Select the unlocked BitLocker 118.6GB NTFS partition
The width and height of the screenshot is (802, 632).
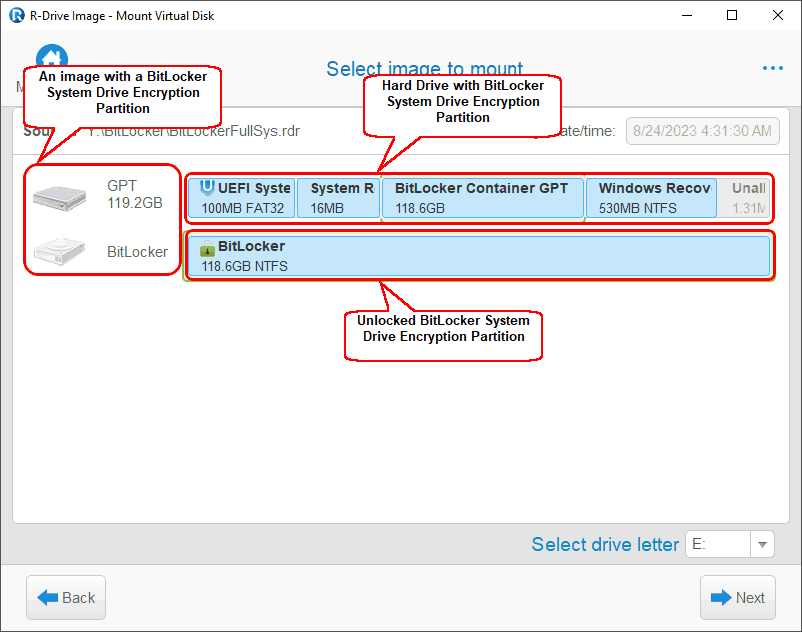pyautogui.click(x=479, y=256)
